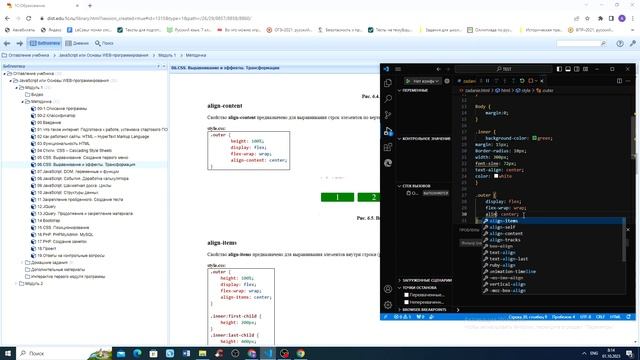Click white color swatch in color line
Viewport: 640px width, 360px height.
click(496, 176)
